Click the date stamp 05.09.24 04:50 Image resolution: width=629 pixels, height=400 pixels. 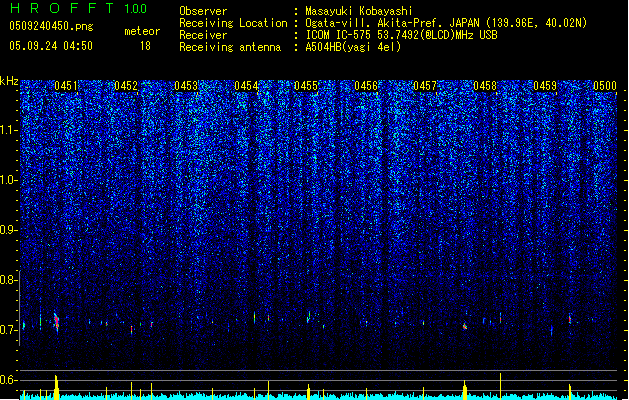point(51,46)
